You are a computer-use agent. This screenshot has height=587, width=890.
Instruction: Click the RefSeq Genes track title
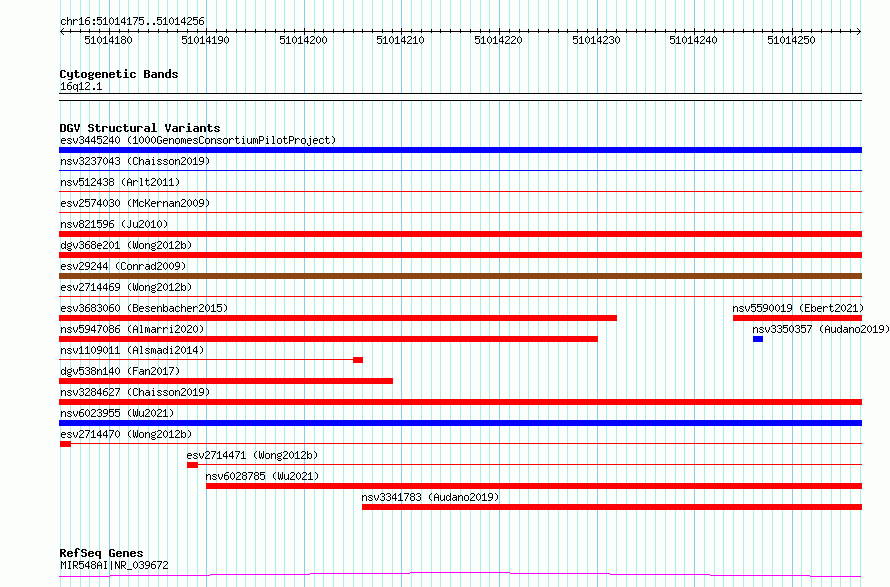tap(101, 553)
